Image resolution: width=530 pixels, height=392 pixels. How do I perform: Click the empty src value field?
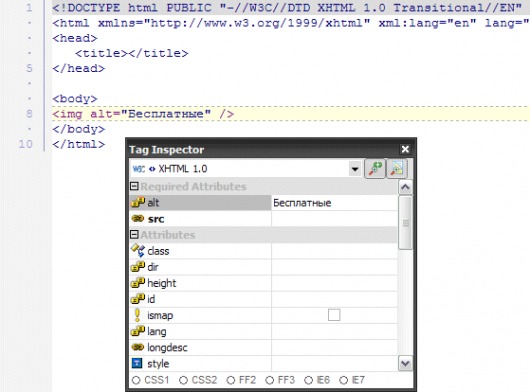334,219
